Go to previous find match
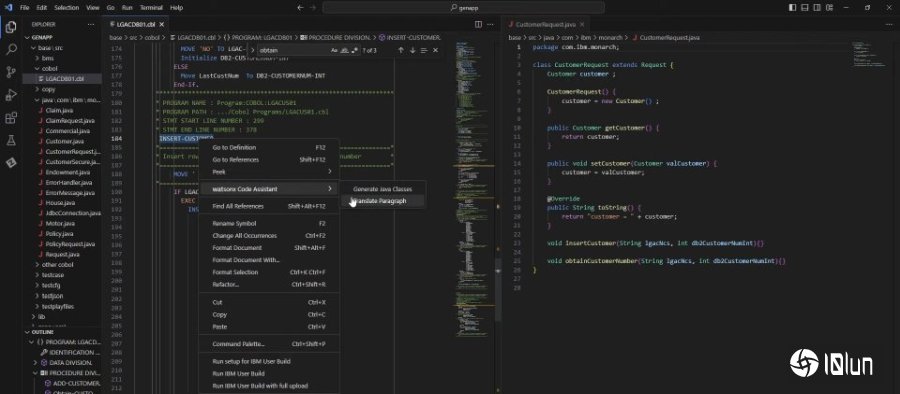The image size is (900, 394). click(401, 51)
